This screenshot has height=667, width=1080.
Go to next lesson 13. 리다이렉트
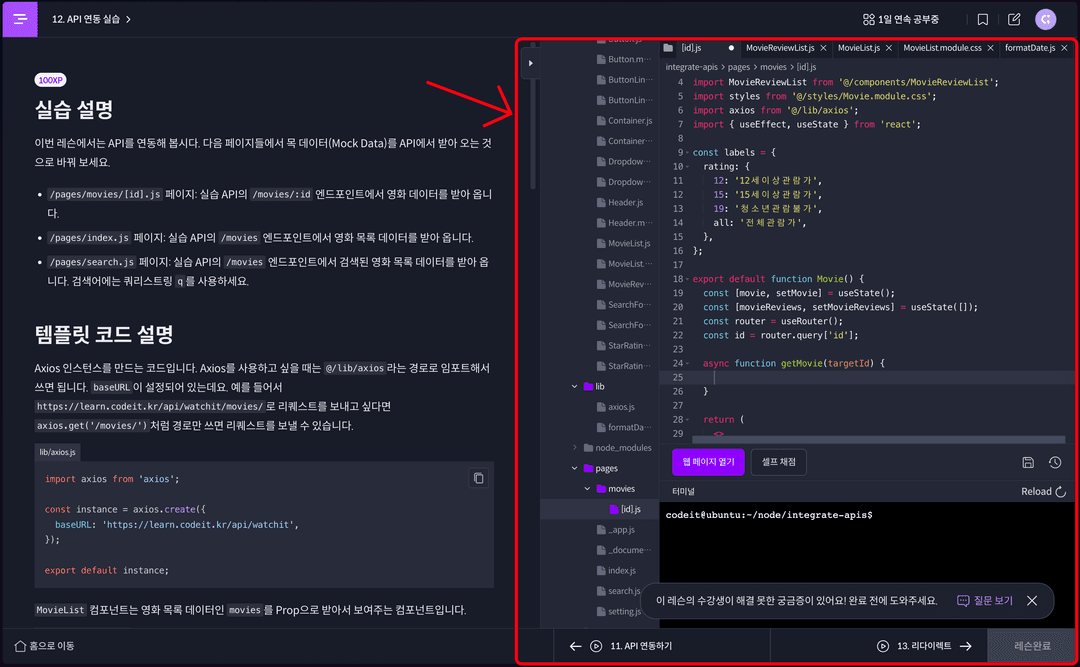click(924, 646)
